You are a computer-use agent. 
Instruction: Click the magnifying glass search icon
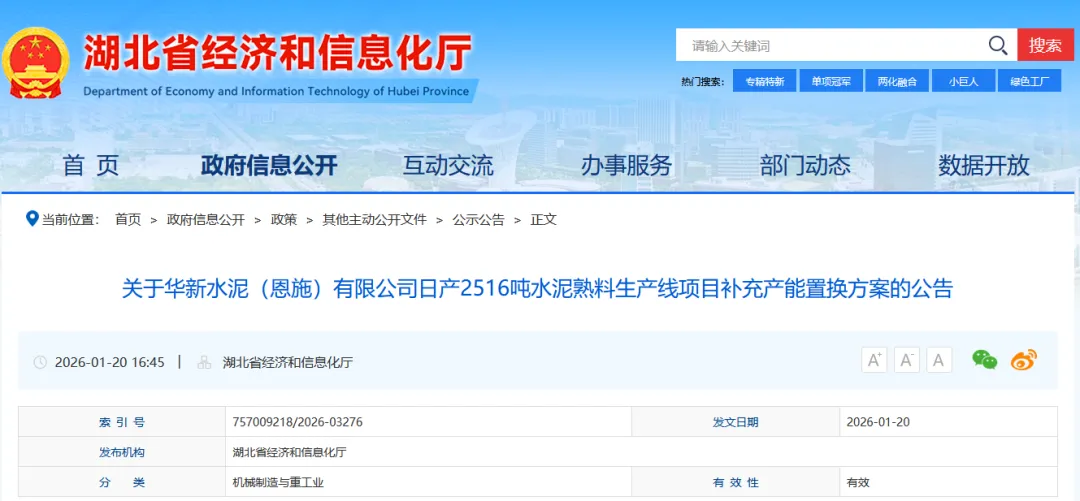[x=998, y=45]
